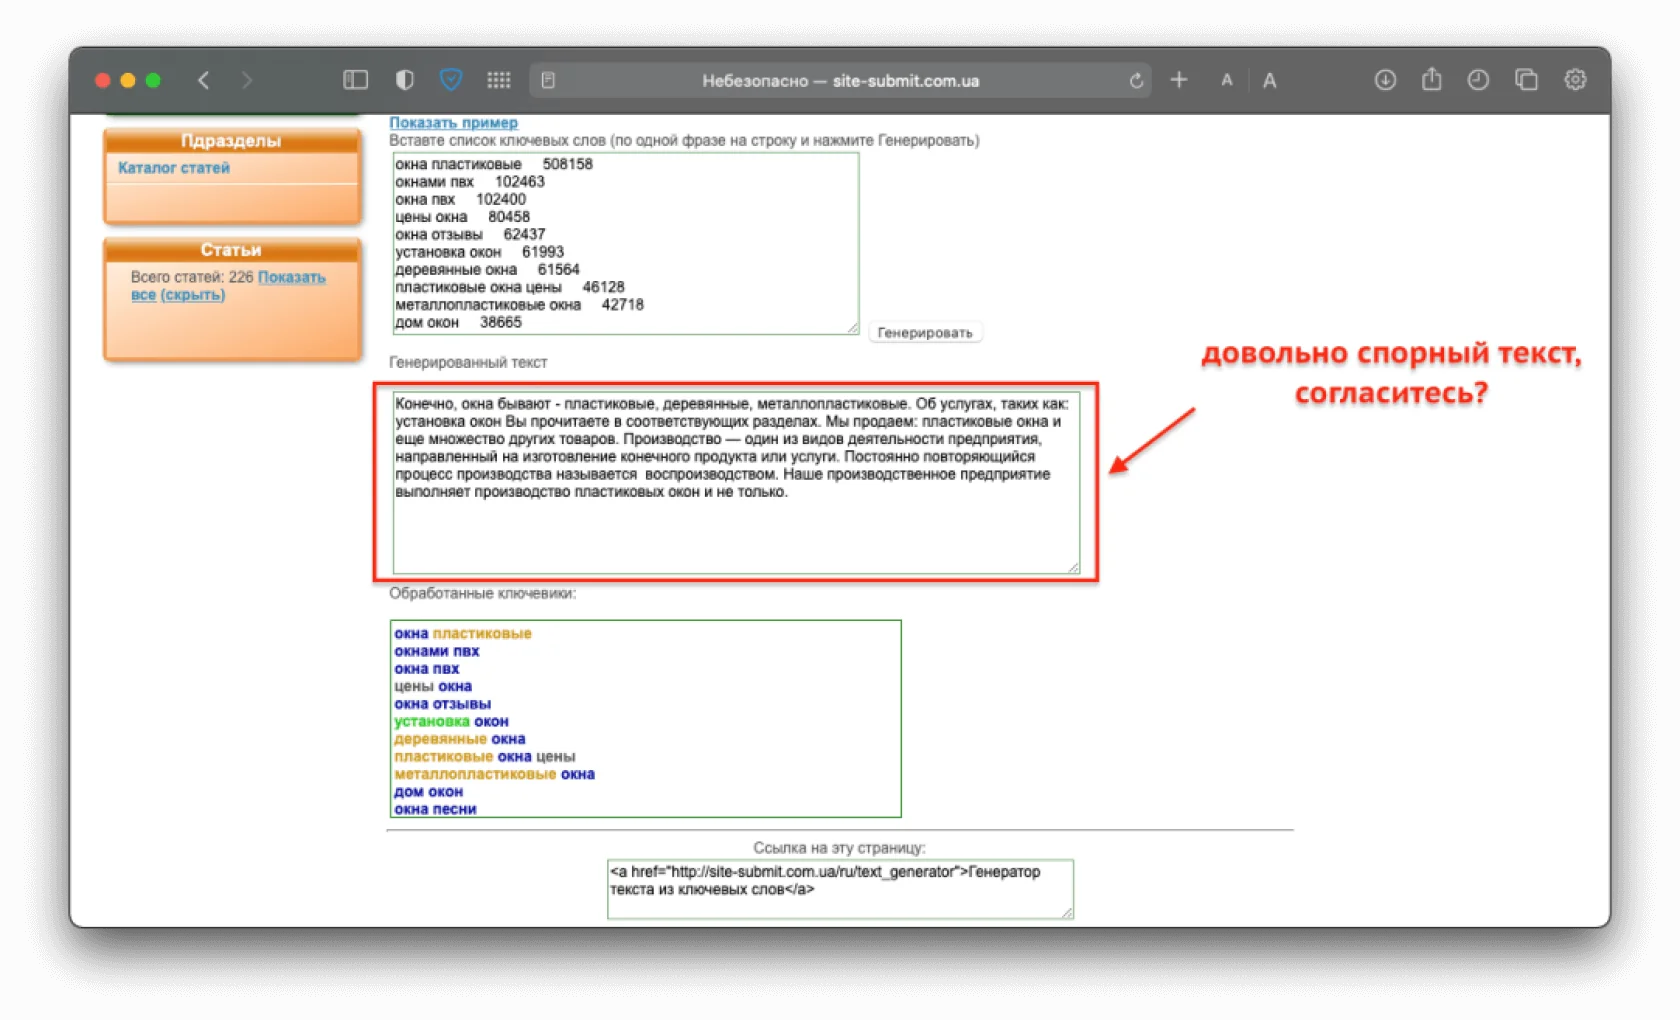
Task: Click the resize handle of keywords textarea
Action: (853, 328)
